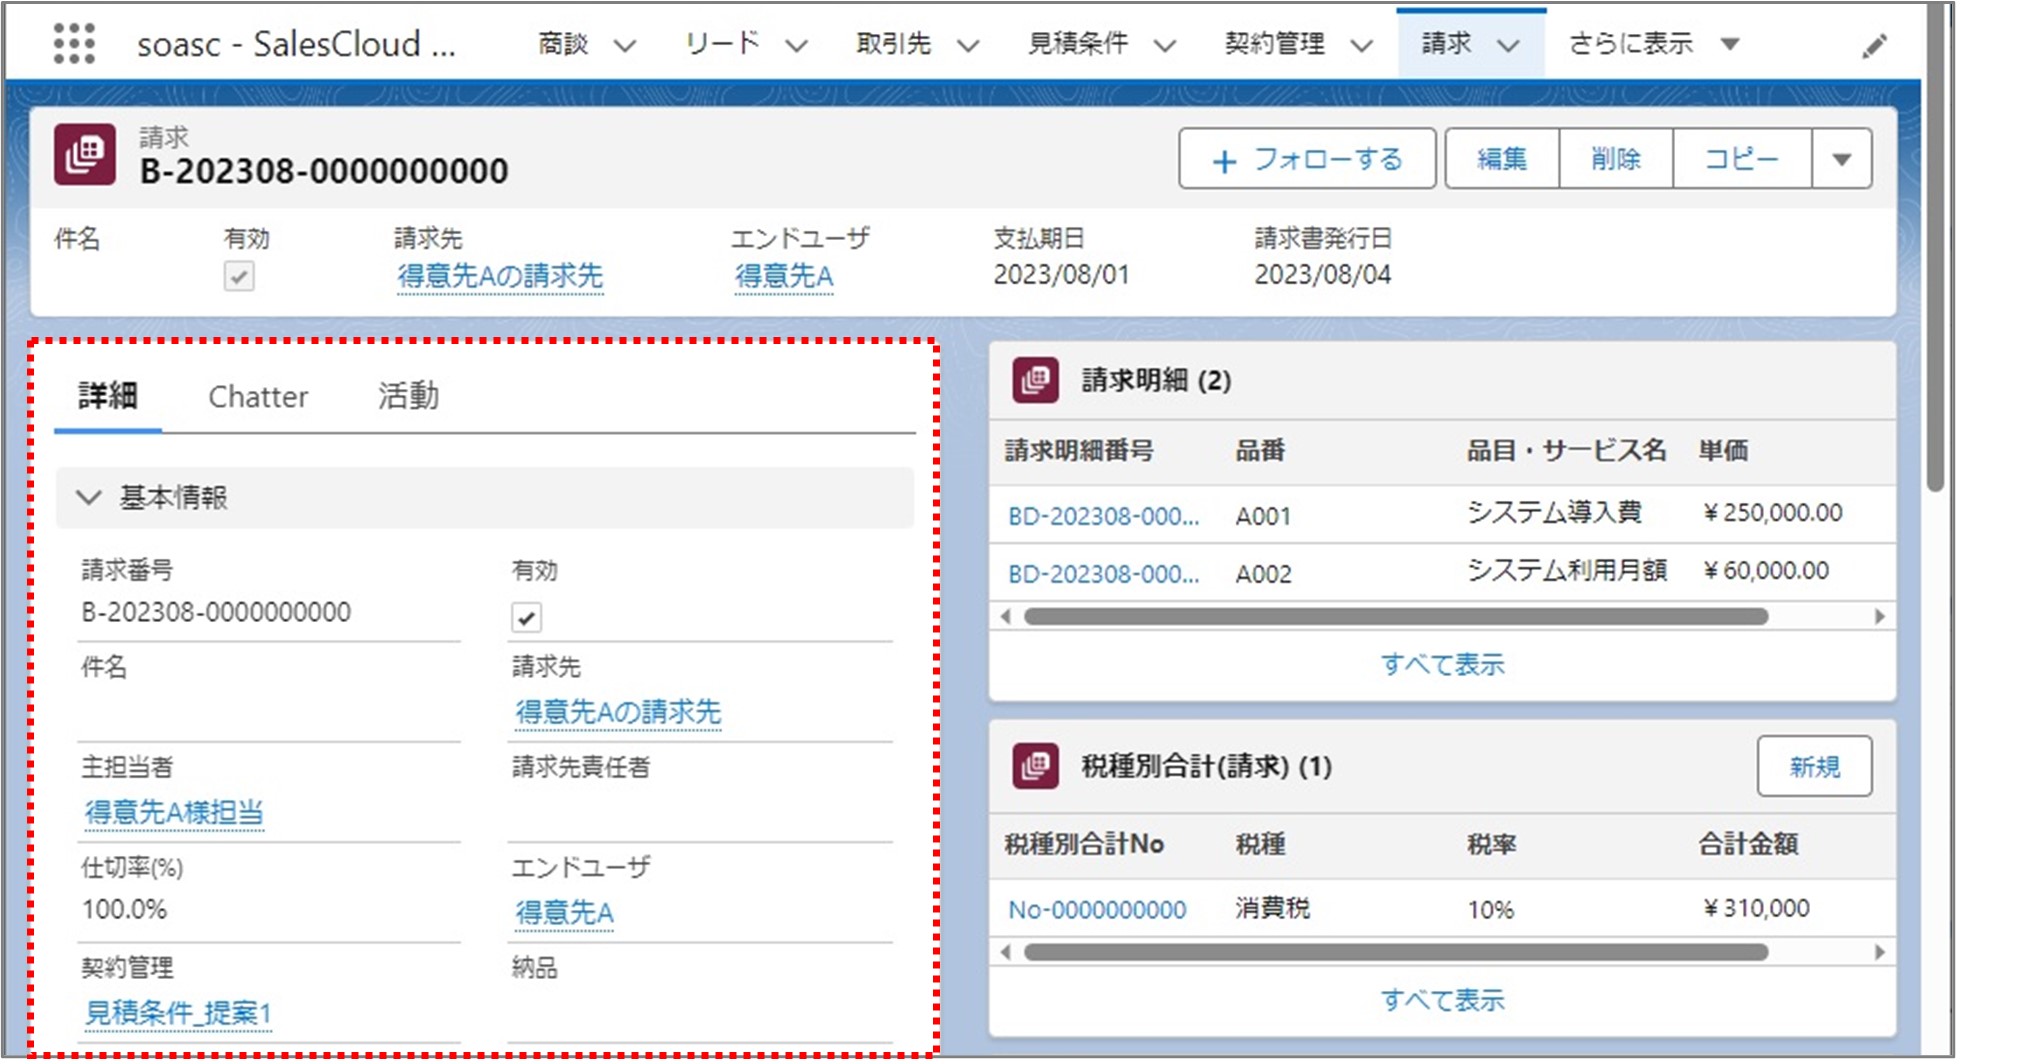The image size is (2027, 1064).
Task: Click the 単価 column header
Action: pyautogui.click(x=1723, y=451)
